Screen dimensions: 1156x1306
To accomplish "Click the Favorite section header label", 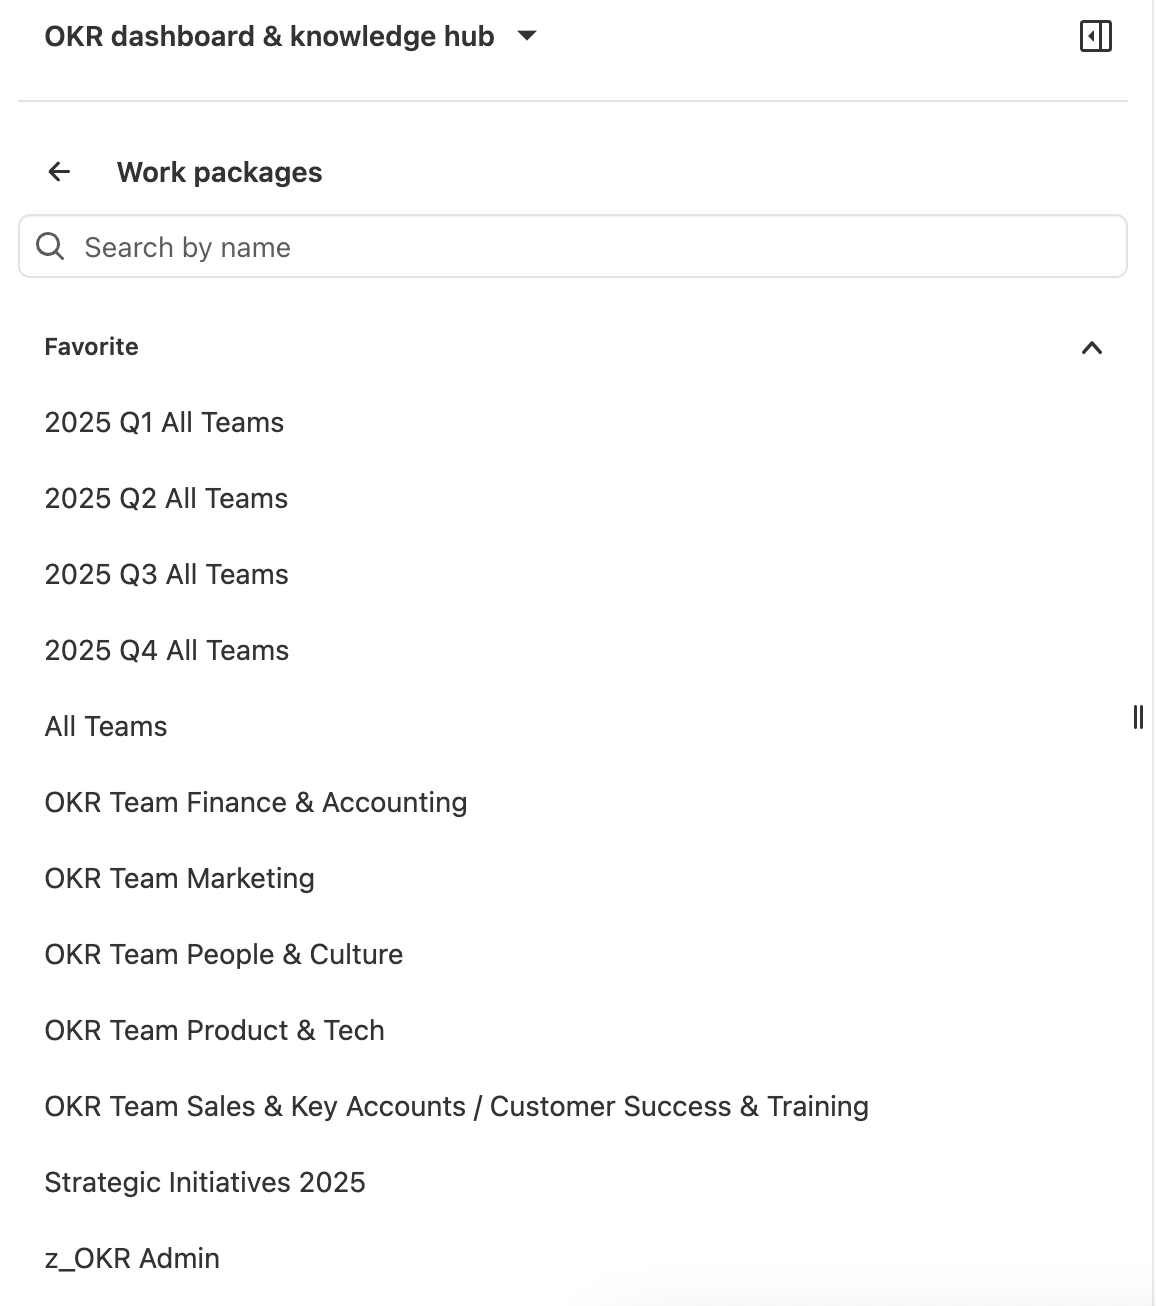I will [91, 347].
